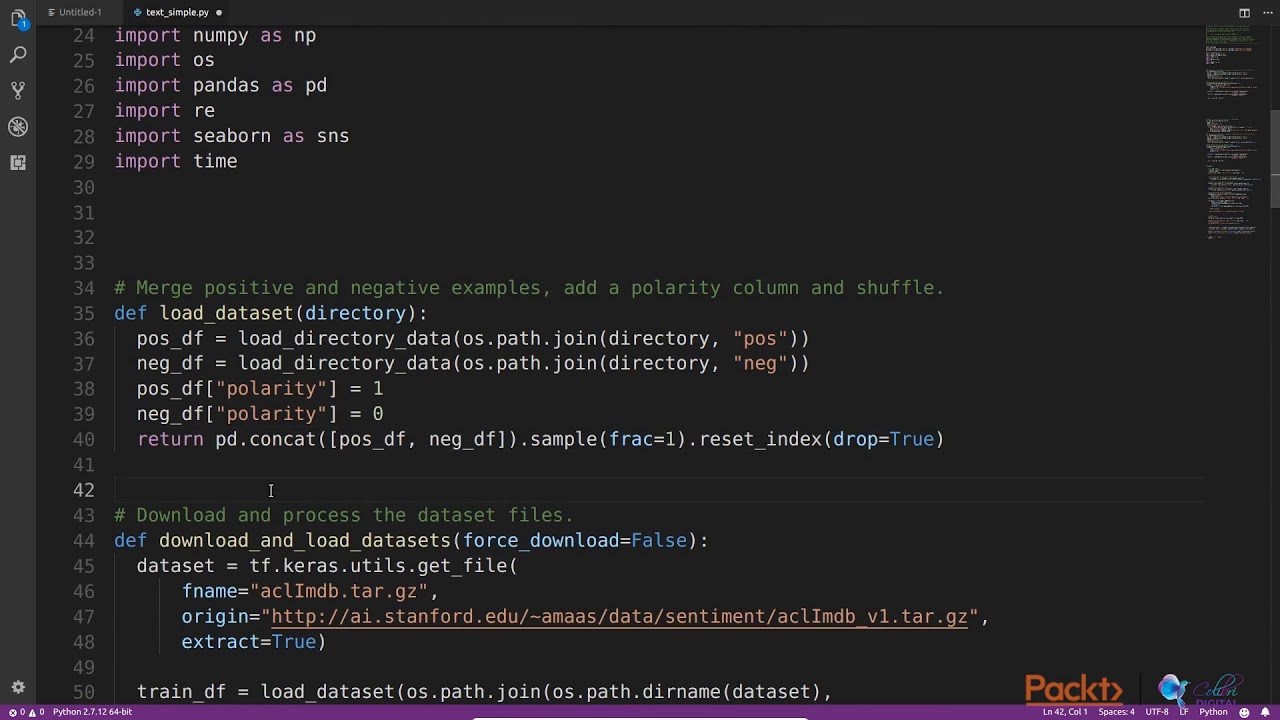Change file encoding UTF-8
1280x720 pixels.
pyautogui.click(x=1157, y=712)
